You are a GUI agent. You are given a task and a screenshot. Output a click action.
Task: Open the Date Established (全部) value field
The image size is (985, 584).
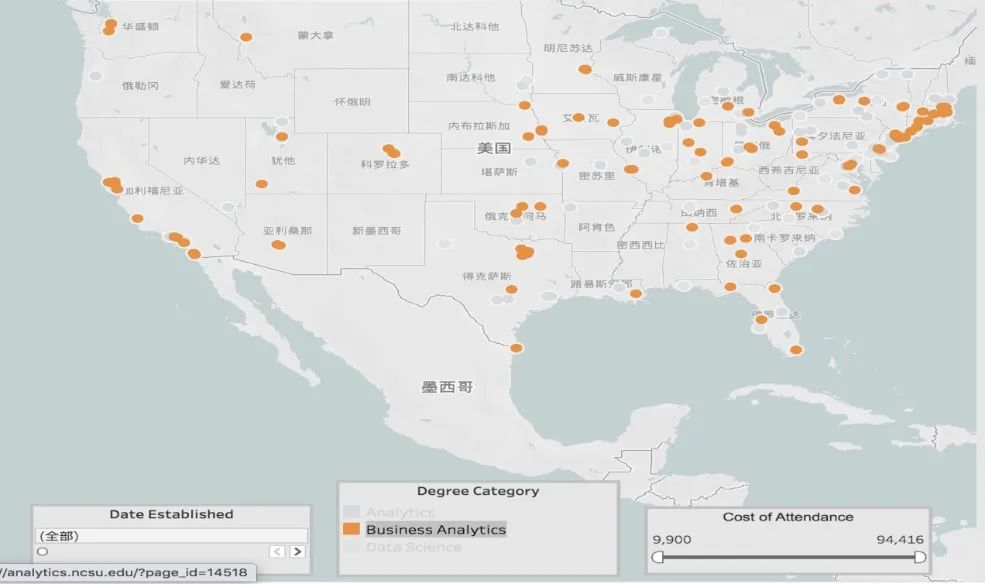[x=170, y=535]
